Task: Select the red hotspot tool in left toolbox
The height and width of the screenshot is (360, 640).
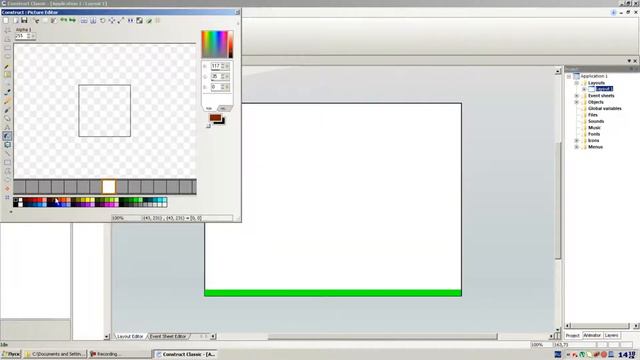Action: [7, 189]
